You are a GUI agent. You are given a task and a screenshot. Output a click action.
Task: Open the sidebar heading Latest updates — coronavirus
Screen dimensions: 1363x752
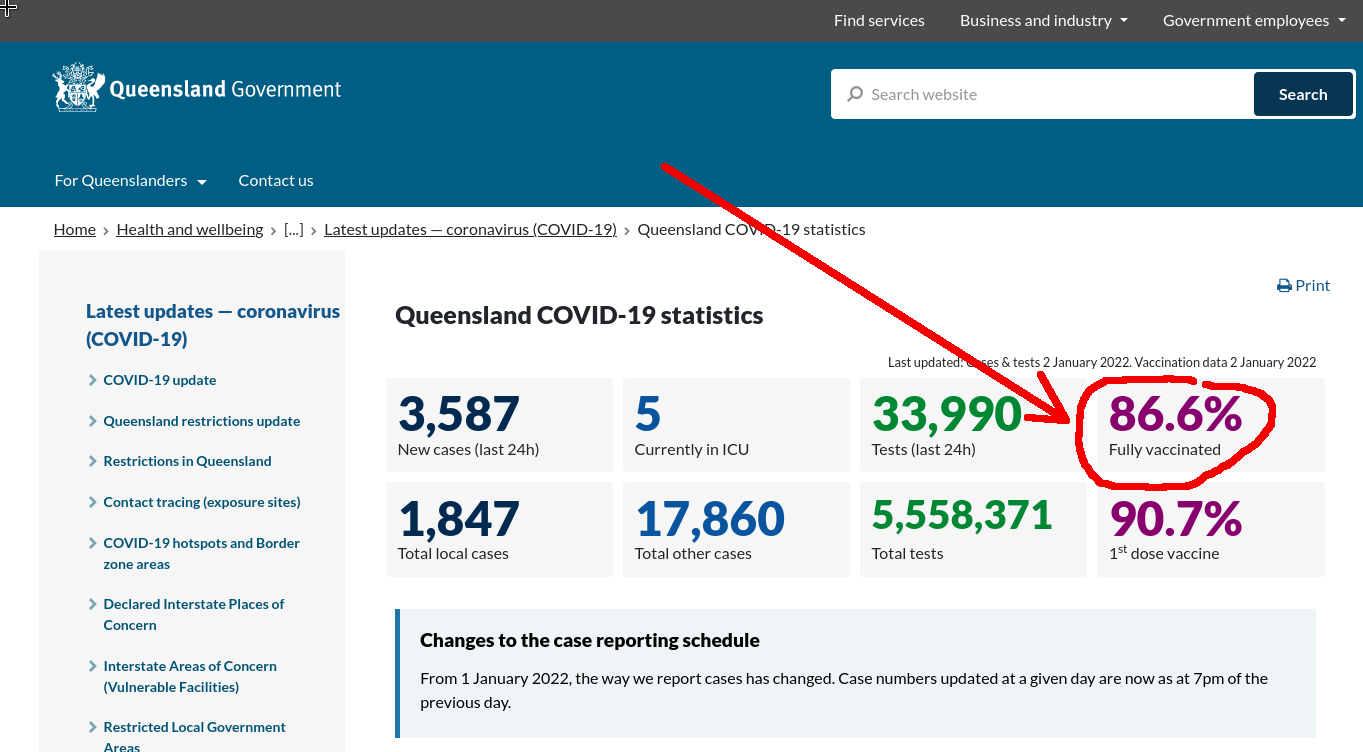213,325
